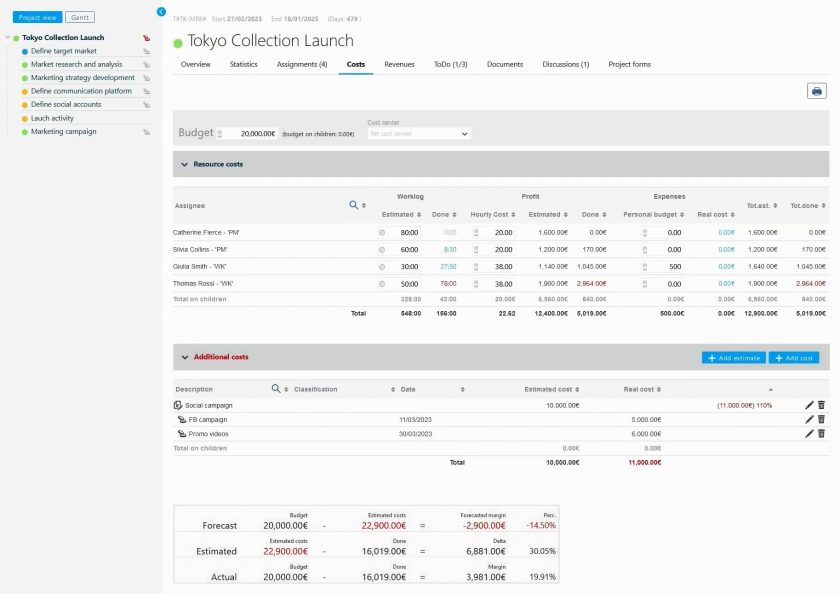Click the Add estimate button
Viewport: 840px width, 594px height.
(x=733, y=358)
